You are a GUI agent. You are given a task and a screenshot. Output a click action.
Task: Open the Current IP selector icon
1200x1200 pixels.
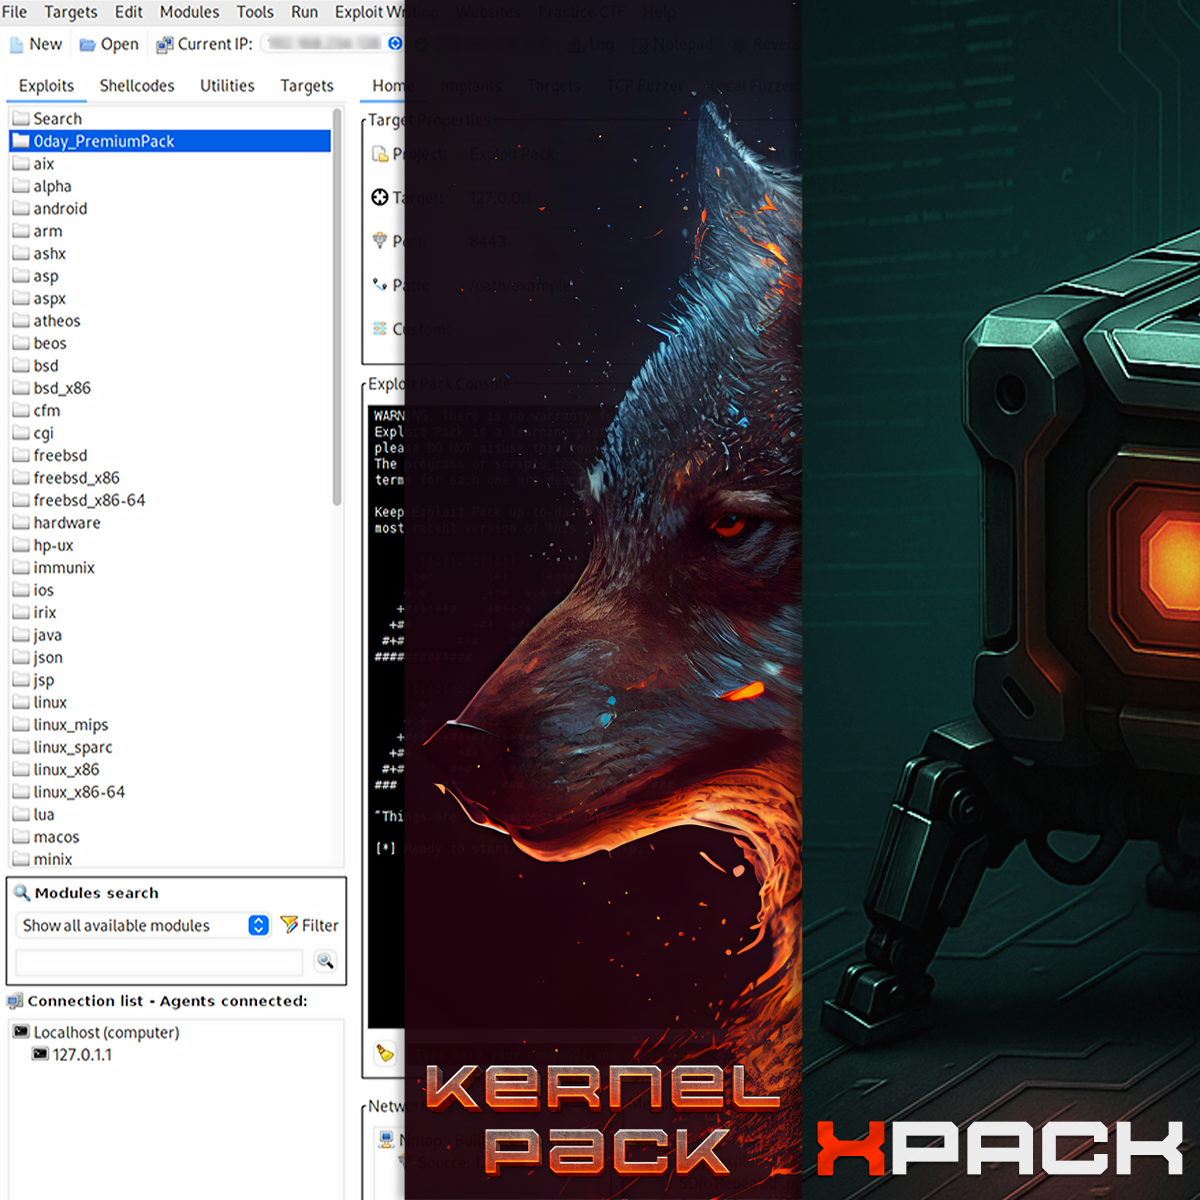394,43
